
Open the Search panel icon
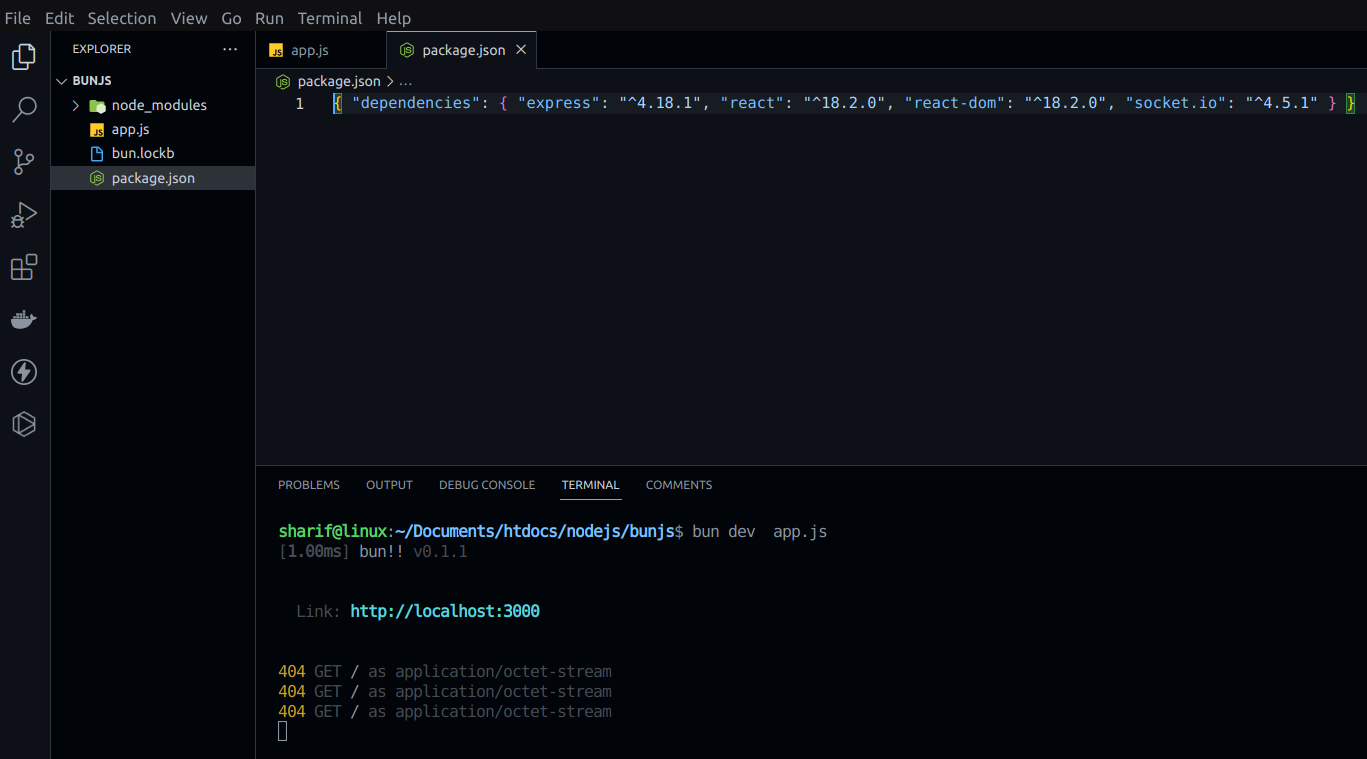coord(23,110)
